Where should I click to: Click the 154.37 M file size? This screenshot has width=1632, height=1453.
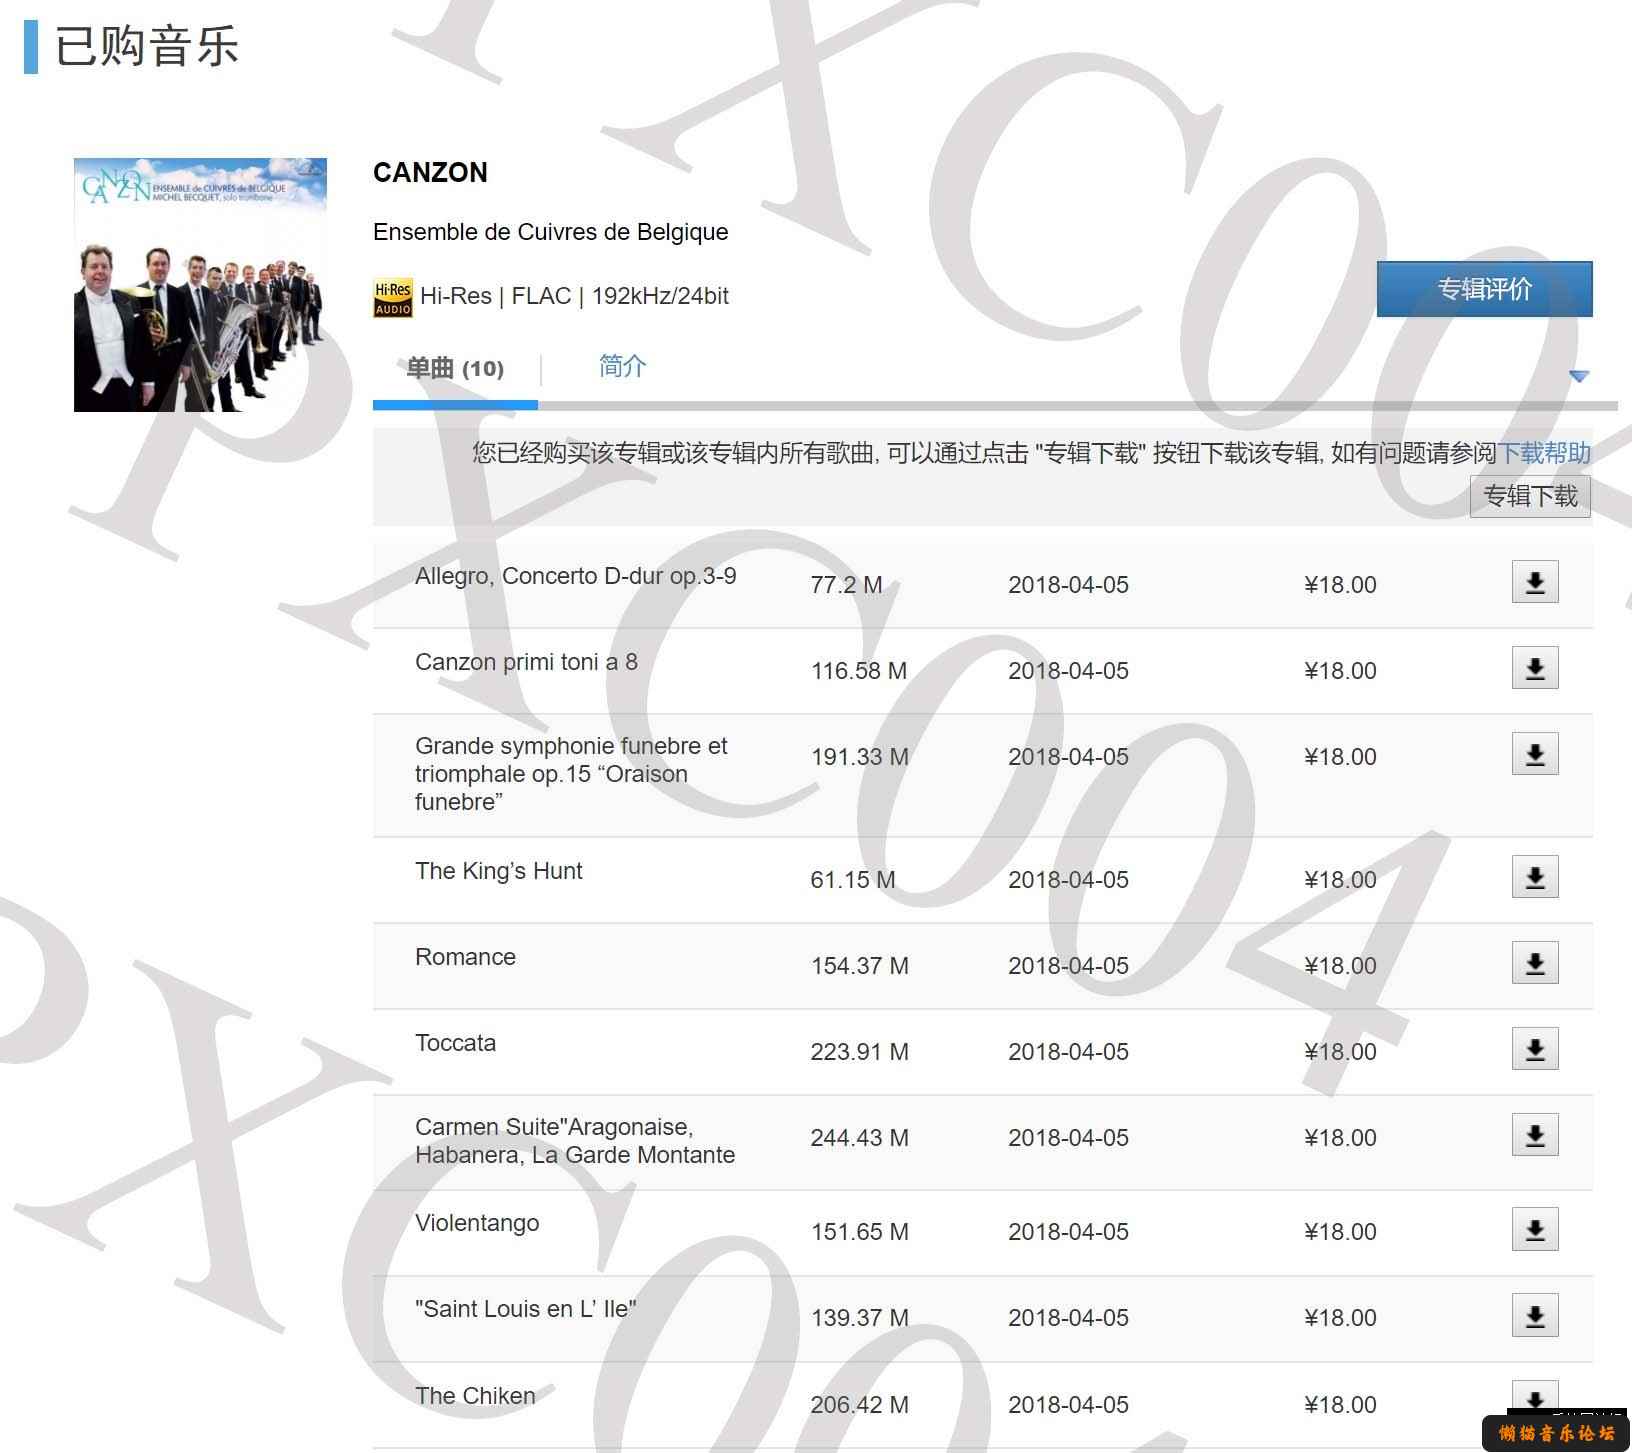[859, 966]
